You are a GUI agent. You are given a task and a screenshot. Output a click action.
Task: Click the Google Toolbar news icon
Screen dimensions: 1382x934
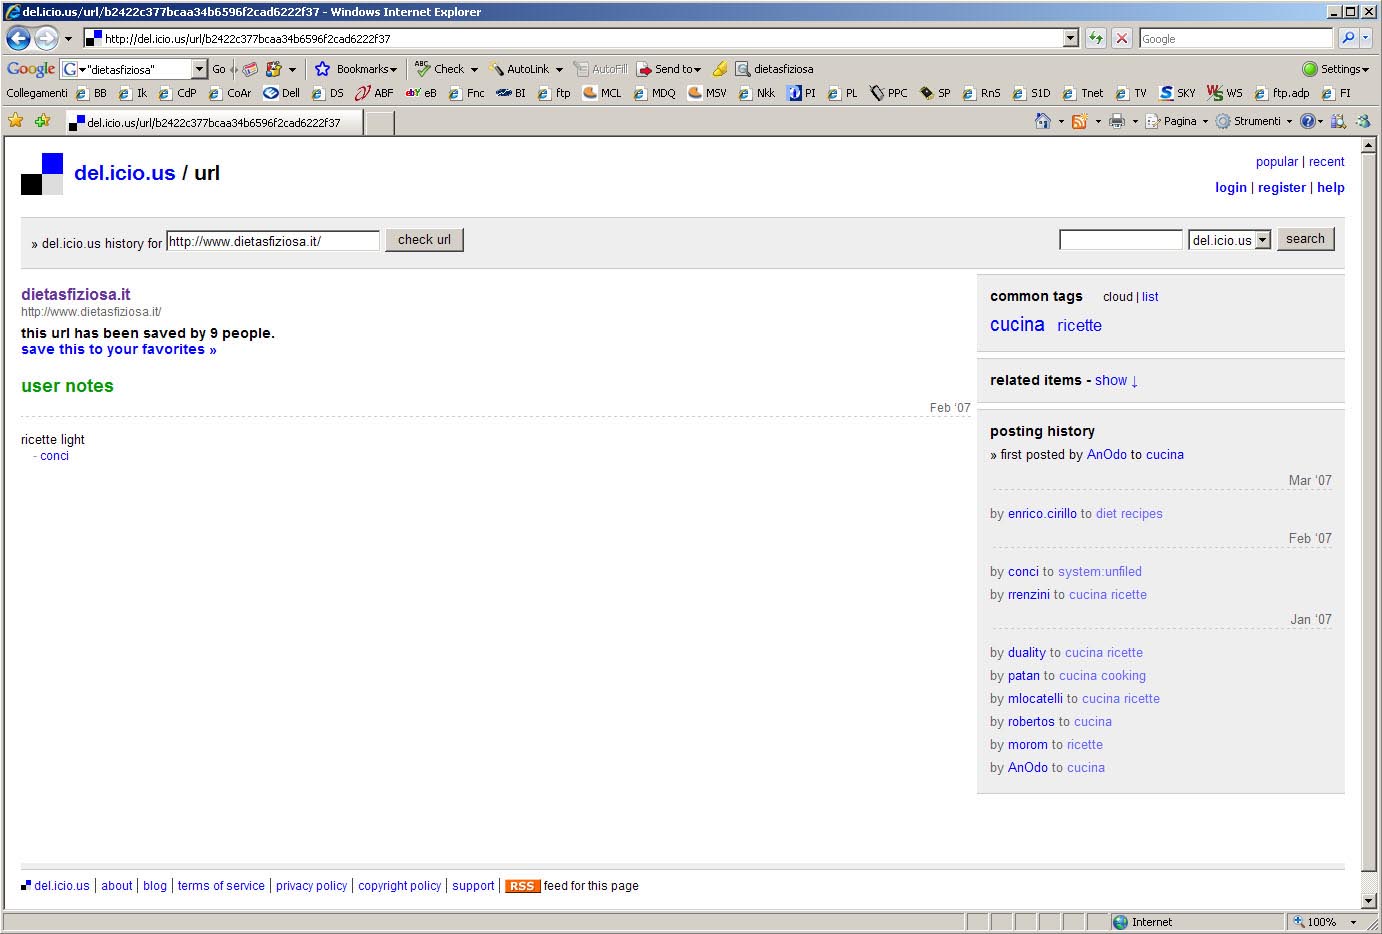pyautogui.click(x=250, y=69)
